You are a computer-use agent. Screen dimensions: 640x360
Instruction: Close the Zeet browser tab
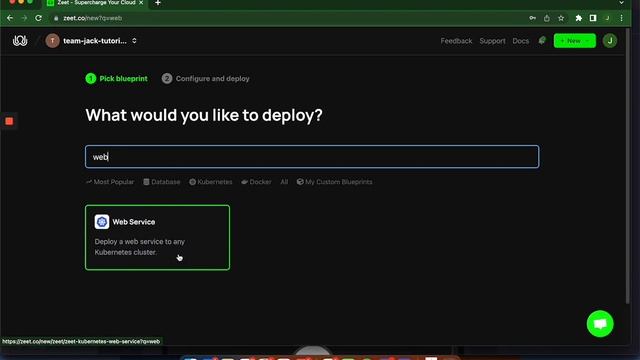[141, 3]
